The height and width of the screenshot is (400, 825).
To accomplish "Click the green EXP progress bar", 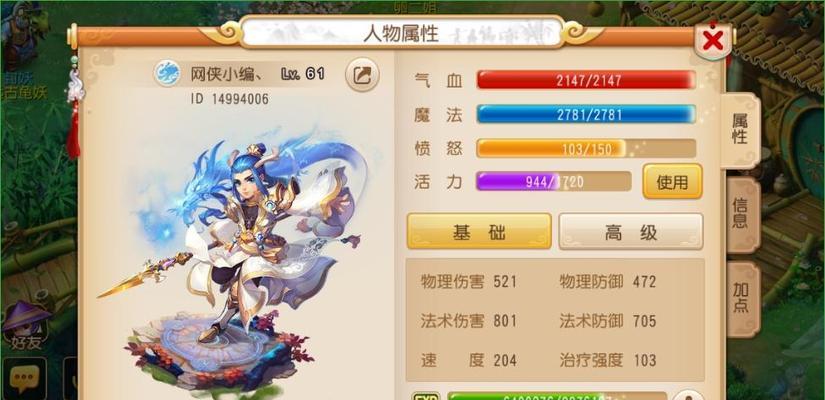I will (x=557, y=396).
